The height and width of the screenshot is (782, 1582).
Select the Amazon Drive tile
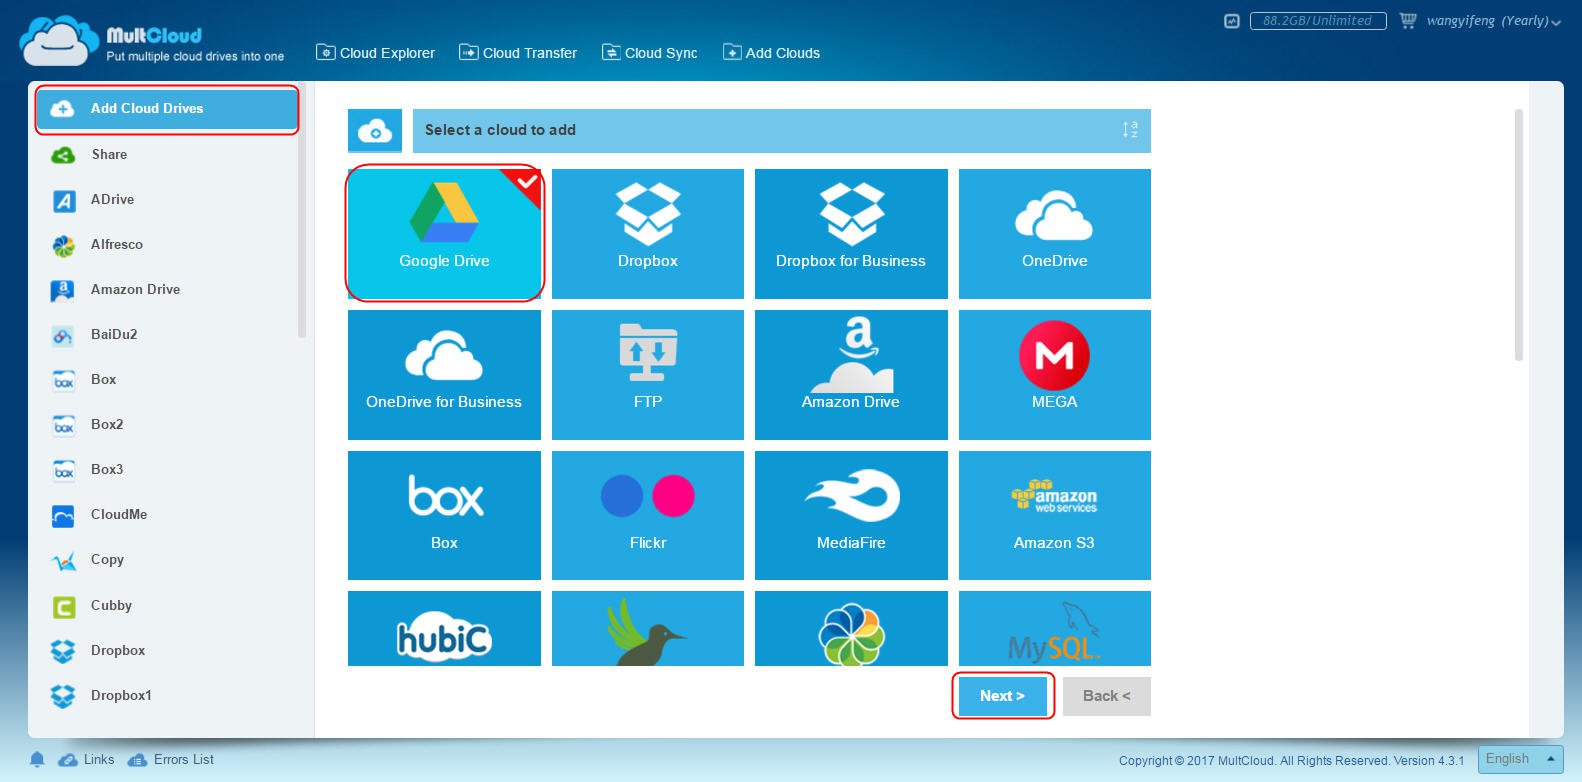(851, 375)
